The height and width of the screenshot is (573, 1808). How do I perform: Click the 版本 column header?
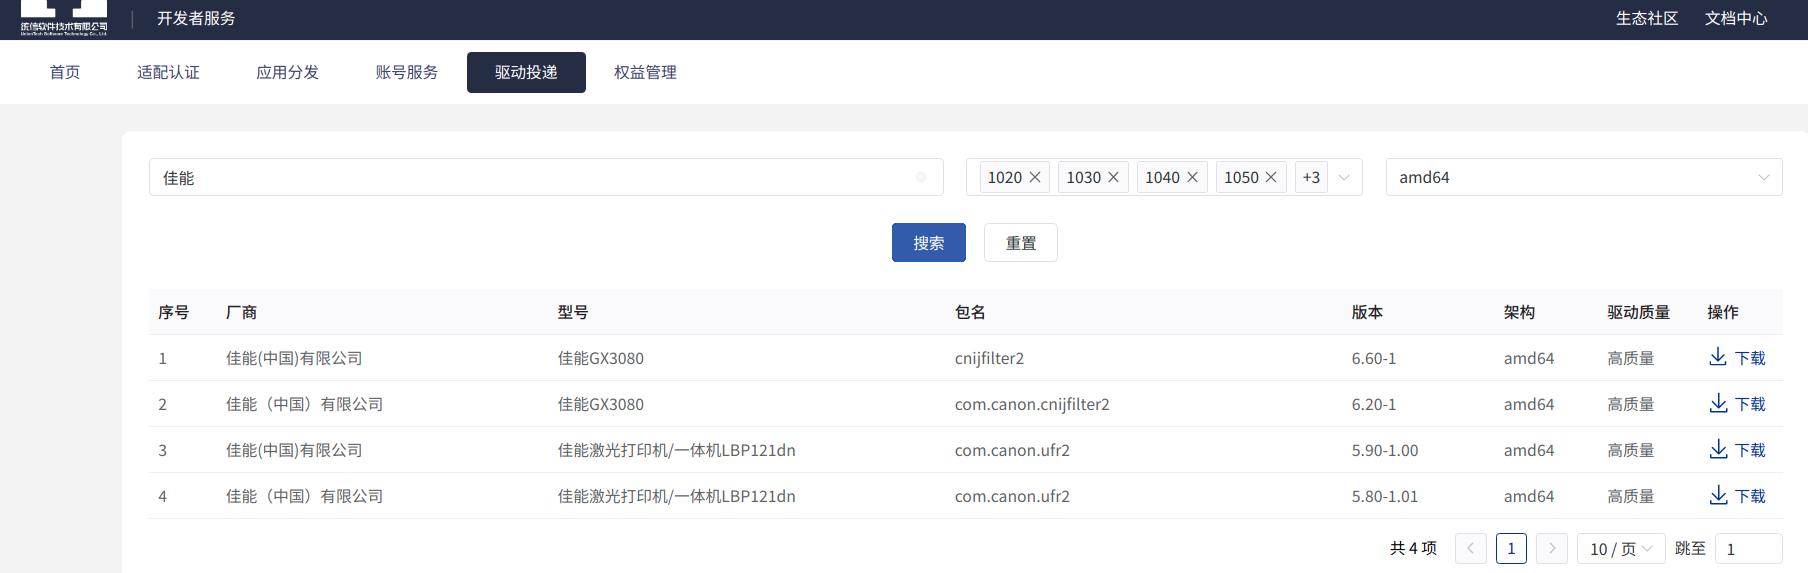pyautogui.click(x=1367, y=312)
